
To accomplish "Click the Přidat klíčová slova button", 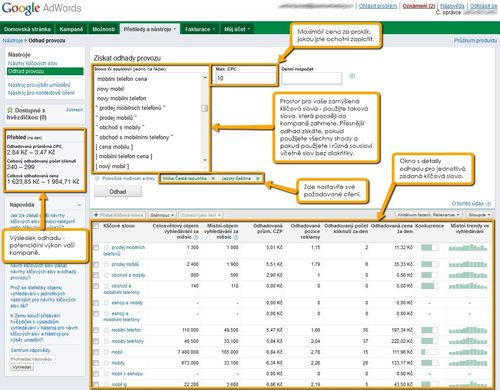I will [x=118, y=215].
